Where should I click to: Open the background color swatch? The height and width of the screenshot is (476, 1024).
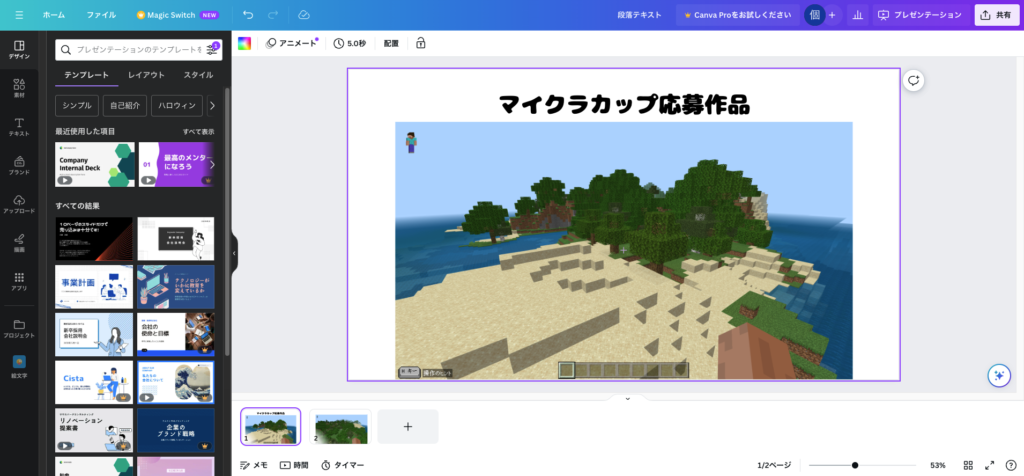point(244,43)
